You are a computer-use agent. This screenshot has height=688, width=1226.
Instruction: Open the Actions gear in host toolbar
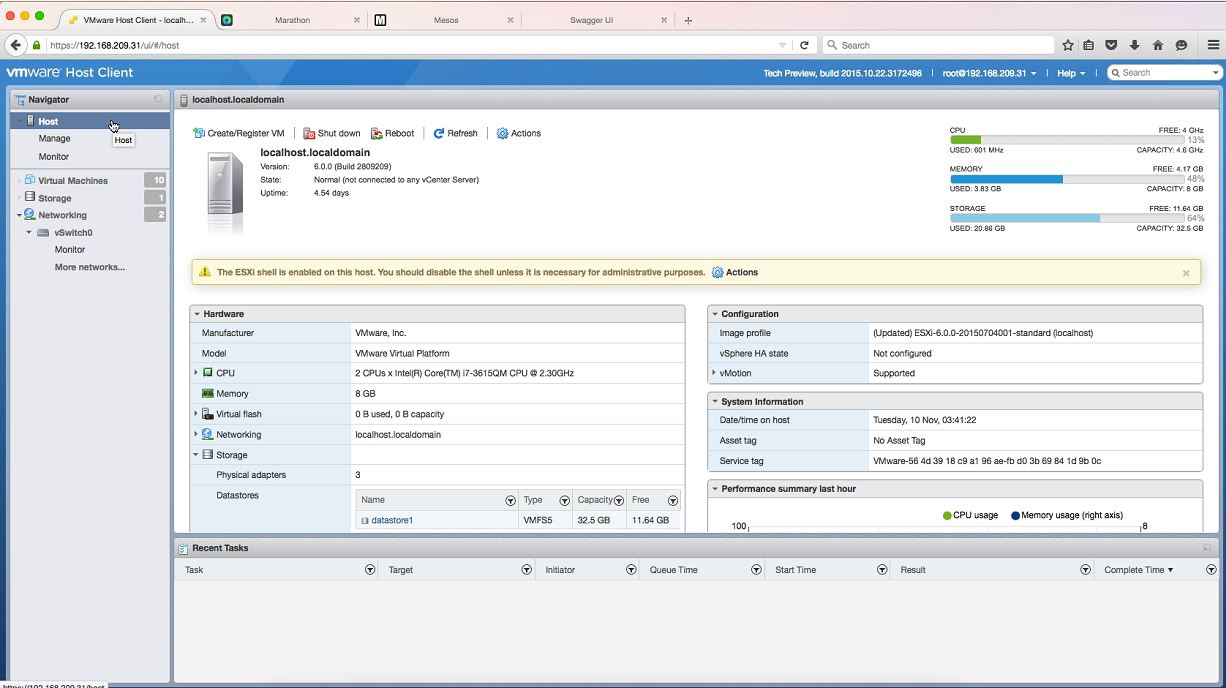tap(503, 133)
